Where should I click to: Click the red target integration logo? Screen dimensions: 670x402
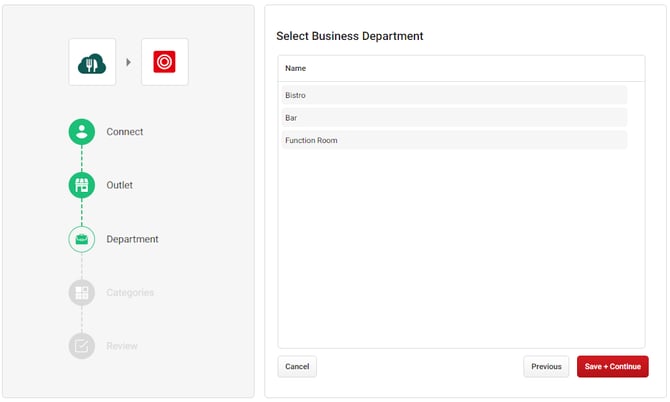[165, 62]
